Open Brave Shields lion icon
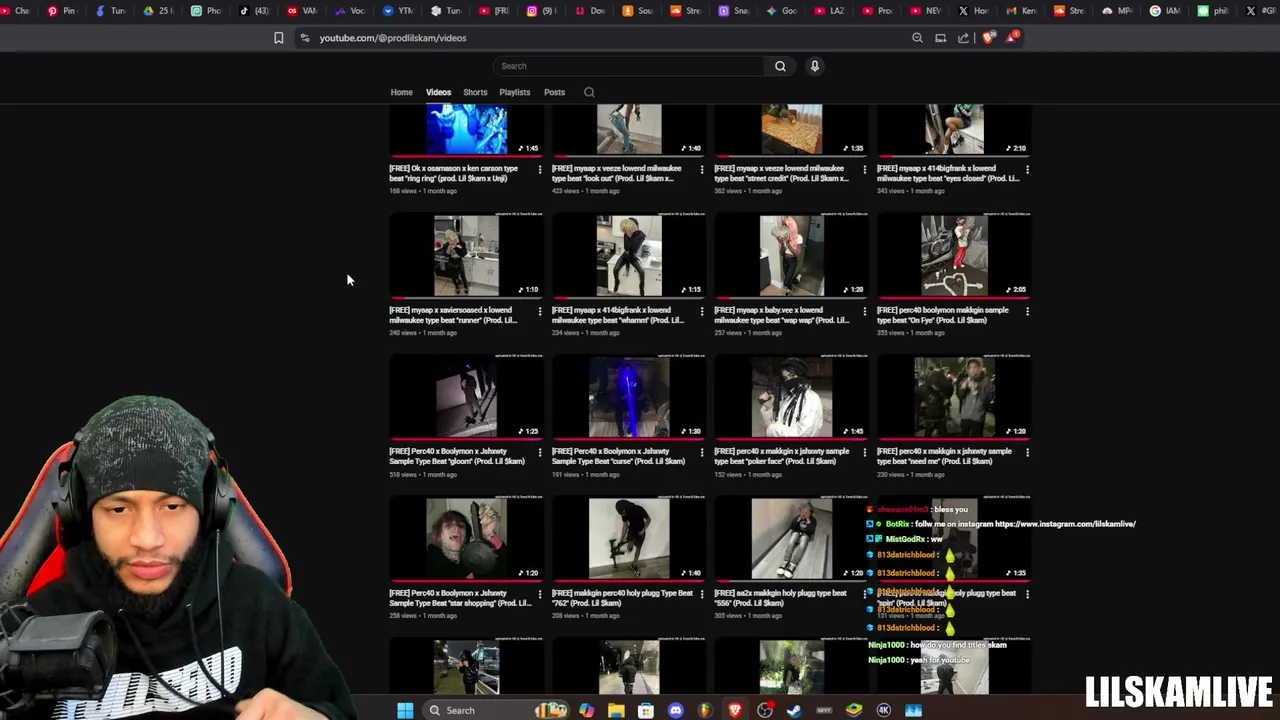Viewport: 1280px width, 720px height. [988, 38]
